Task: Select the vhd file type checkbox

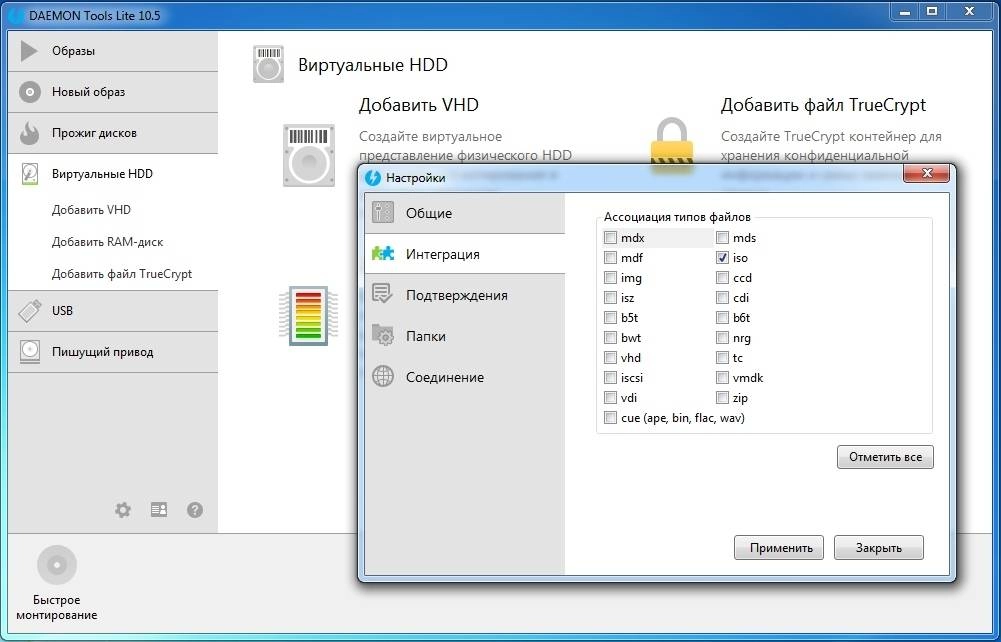Action: [x=610, y=357]
